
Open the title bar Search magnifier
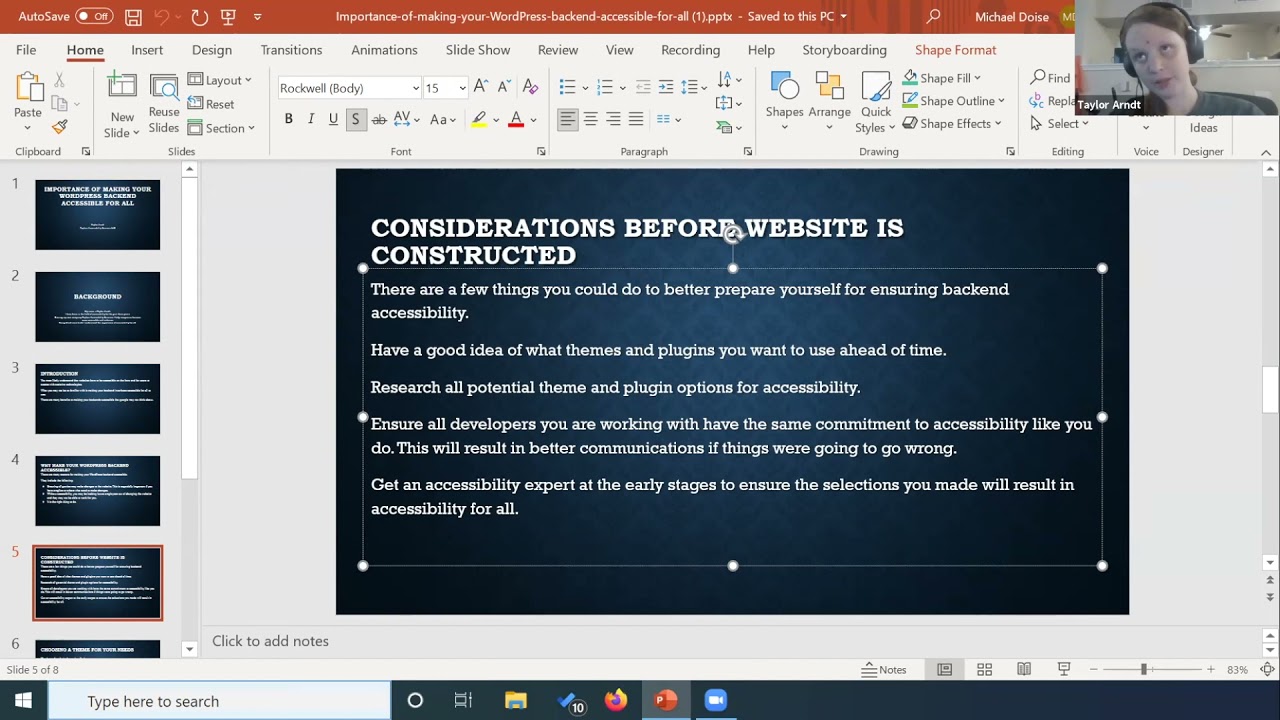[933, 16]
